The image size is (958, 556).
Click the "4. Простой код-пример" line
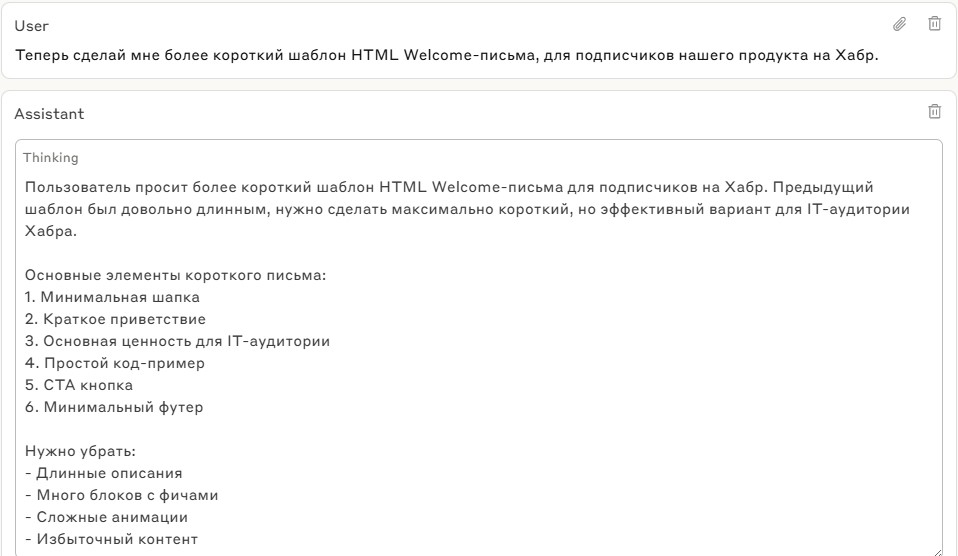click(x=115, y=363)
